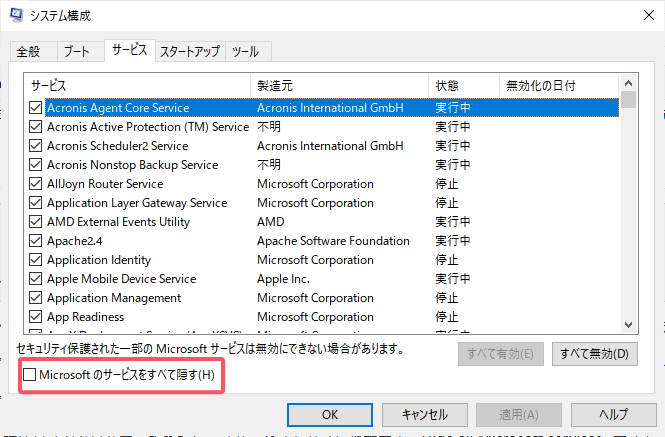This screenshot has height=437, width=665.
Task: Switch to the 全般 tab
Action: coord(29,51)
